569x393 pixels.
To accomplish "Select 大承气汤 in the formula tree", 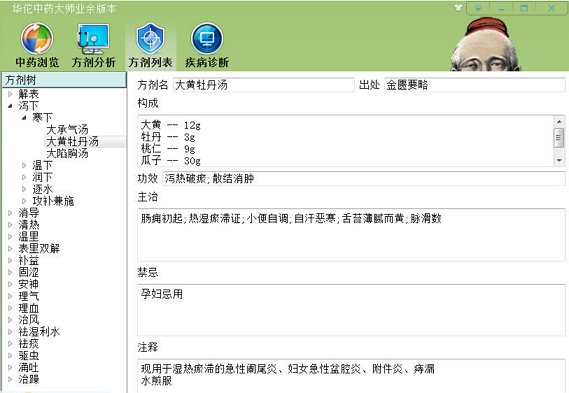I will 67,130.
